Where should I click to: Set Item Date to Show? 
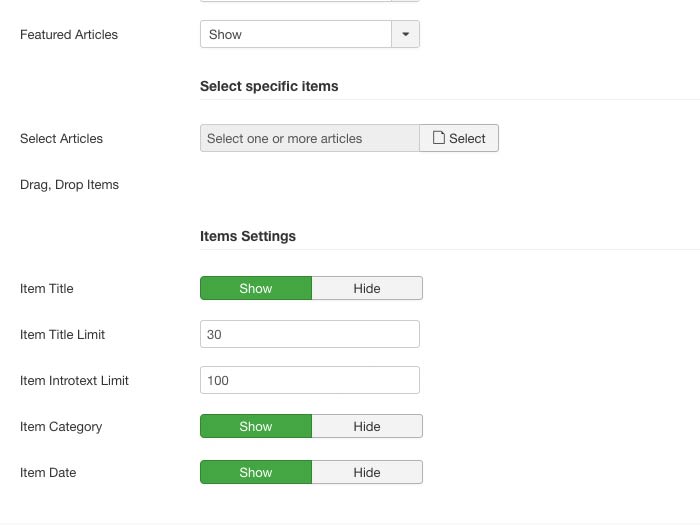coord(256,472)
